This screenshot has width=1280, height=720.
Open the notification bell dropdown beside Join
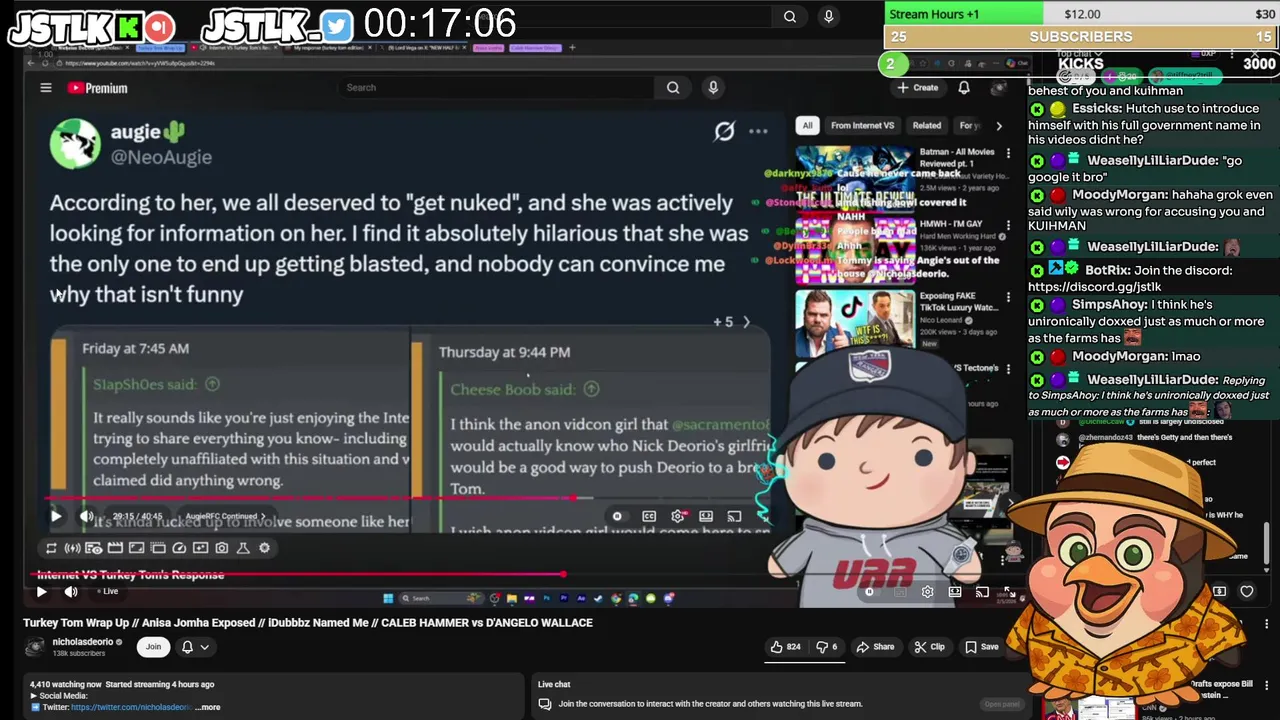coord(194,647)
